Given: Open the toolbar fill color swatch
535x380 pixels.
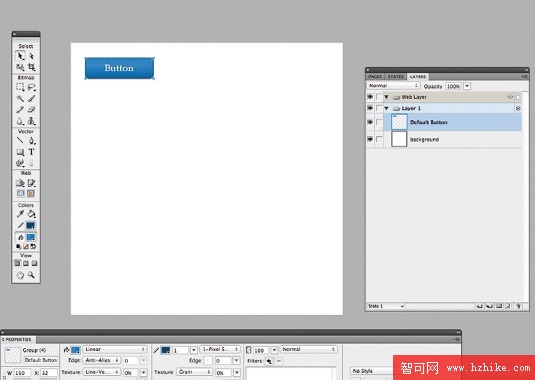Looking at the screenshot, I should coord(31,237).
